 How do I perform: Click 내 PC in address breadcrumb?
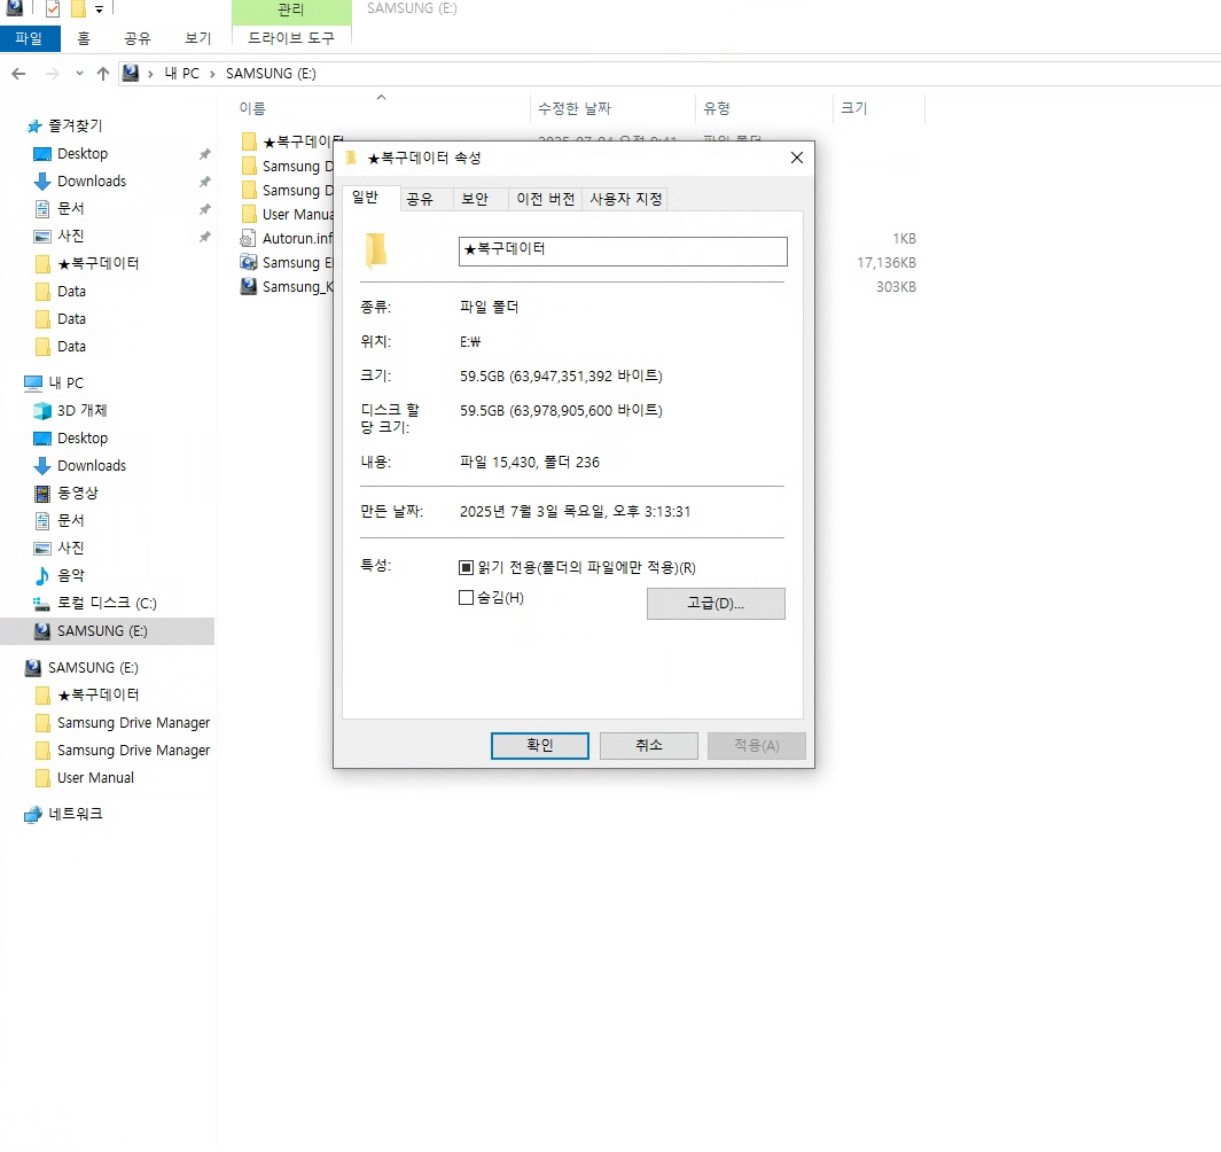[x=182, y=73]
